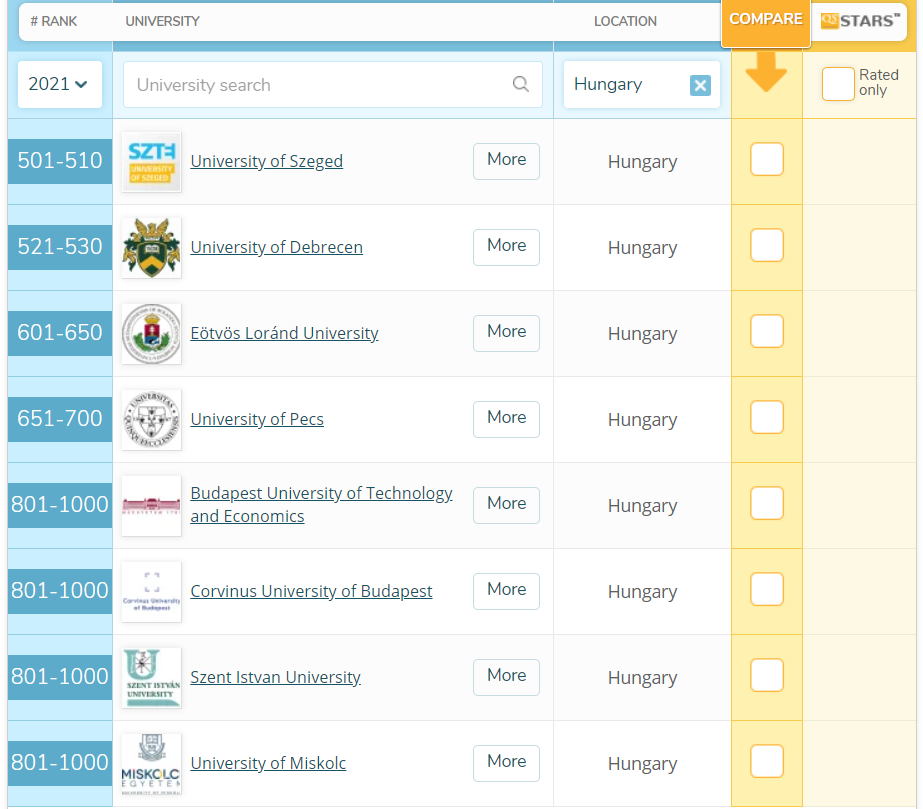923x809 pixels.
Task: Sort by the # RANK column header
Action: 54,21
